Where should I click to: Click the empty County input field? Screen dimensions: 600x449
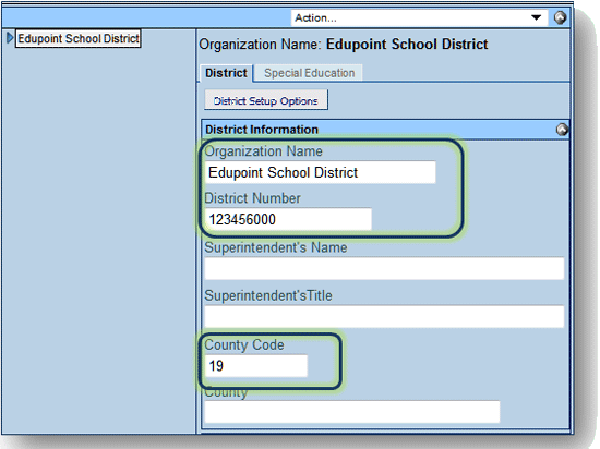pos(352,412)
